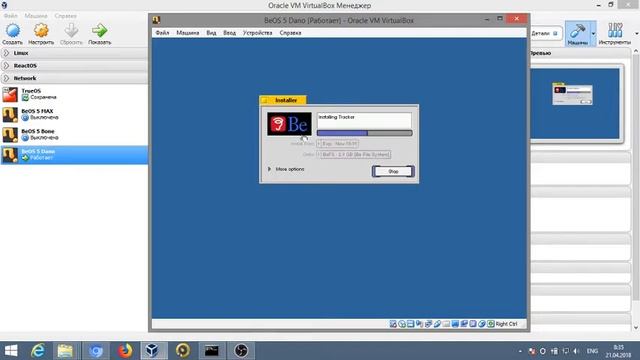640x360 pixels.
Task: Click video capture status bar icon
Action: (464, 324)
